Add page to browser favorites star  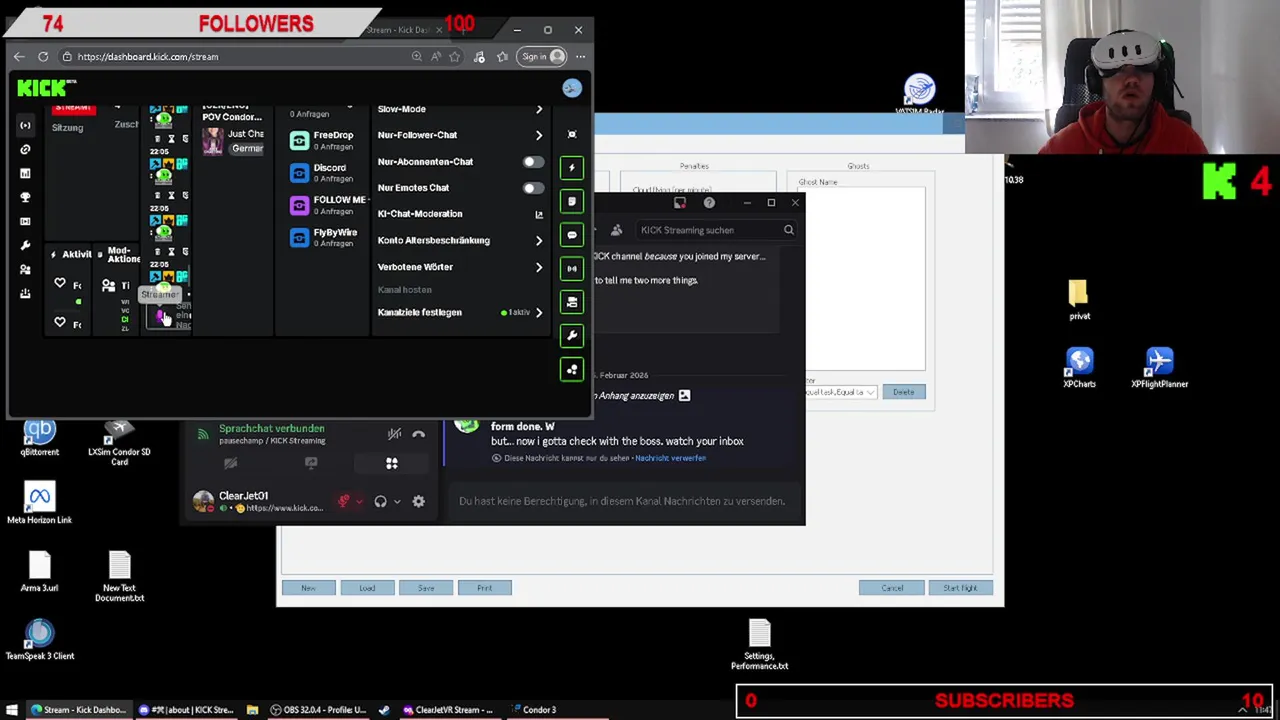pyautogui.click(x=455, y=57)
